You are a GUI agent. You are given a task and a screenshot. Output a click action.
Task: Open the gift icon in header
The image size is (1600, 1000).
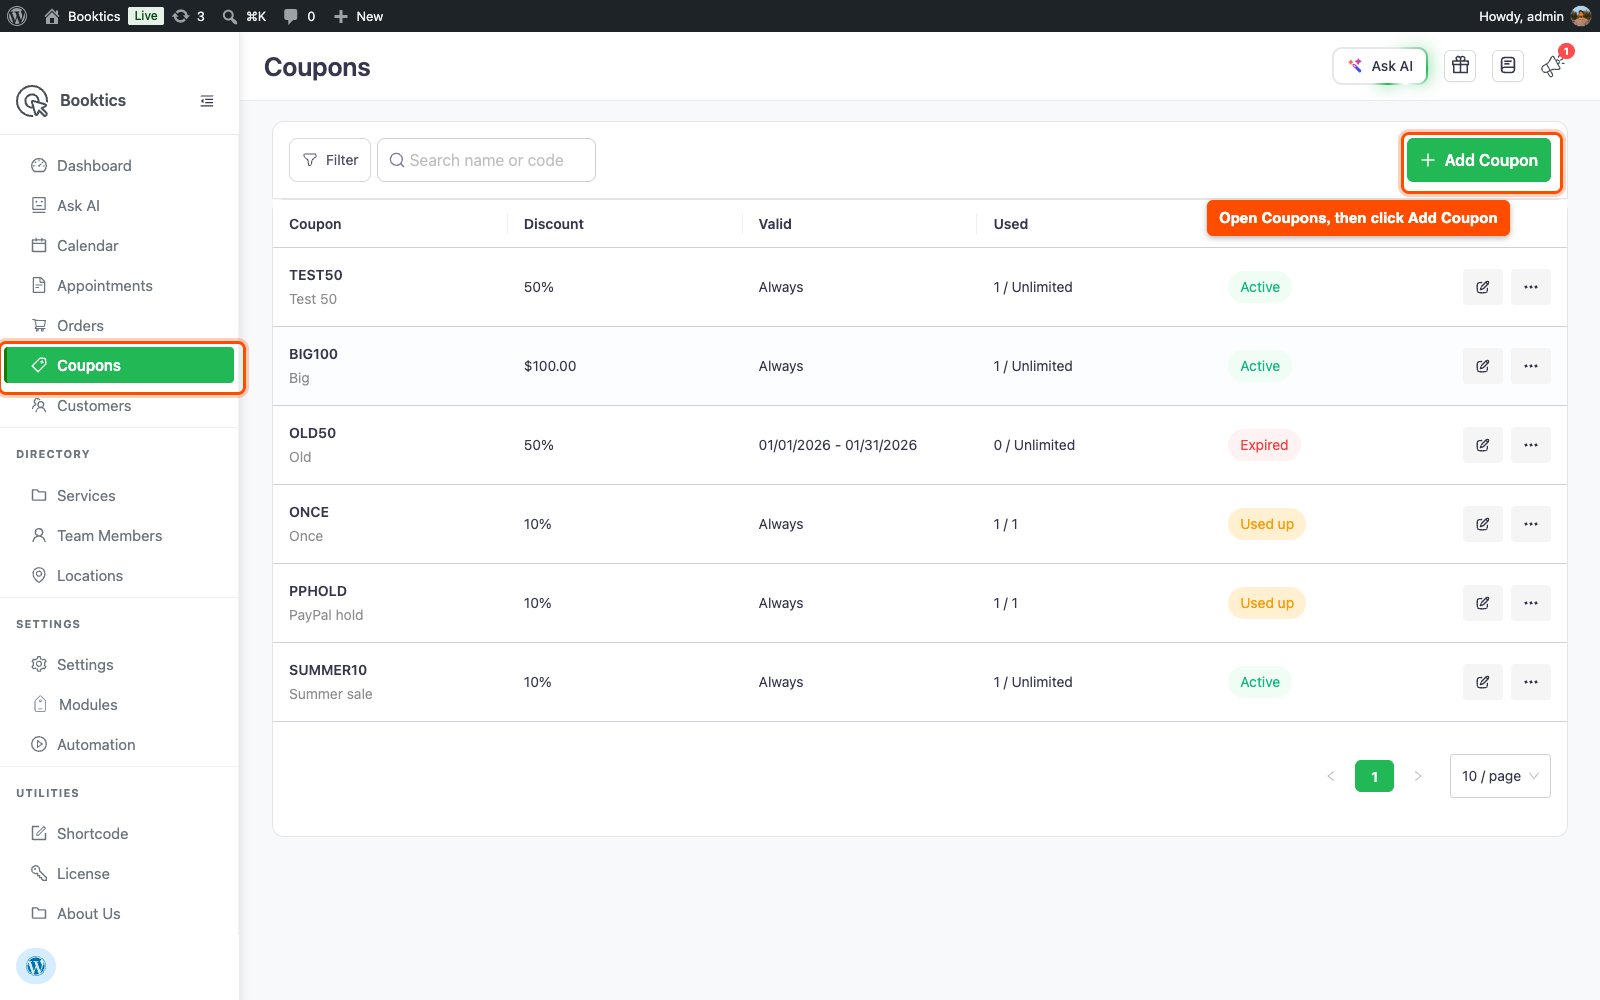pyautogui.click(x=1460, y=66)
